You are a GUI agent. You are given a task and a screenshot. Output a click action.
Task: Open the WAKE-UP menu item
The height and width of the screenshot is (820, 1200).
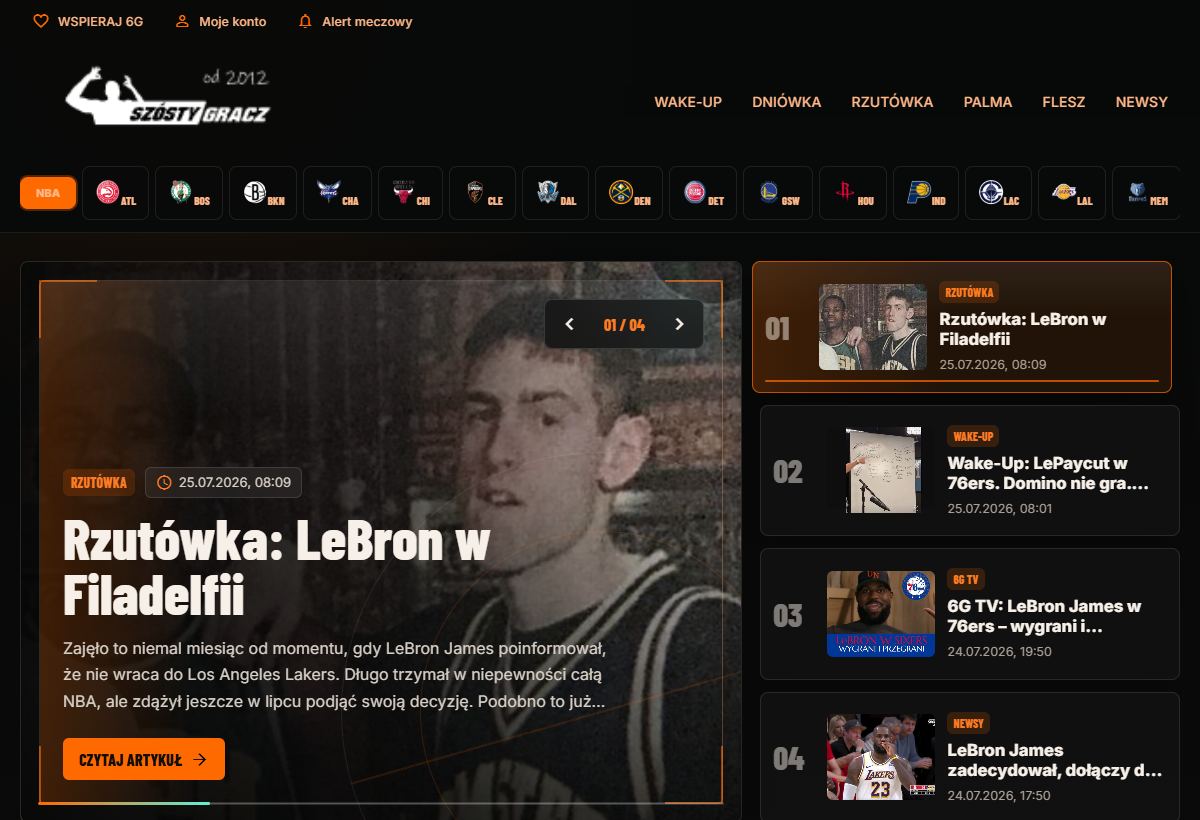pyautogui.click(x=688, y=102)
